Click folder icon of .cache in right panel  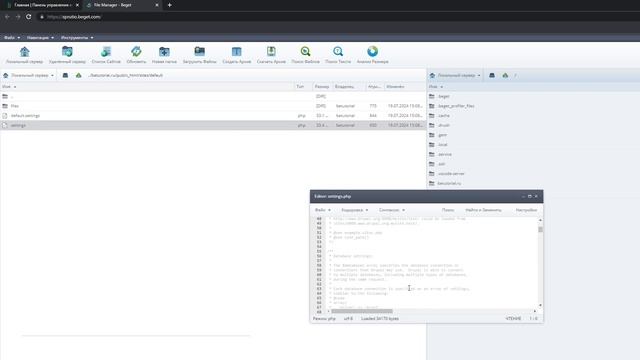432,116
